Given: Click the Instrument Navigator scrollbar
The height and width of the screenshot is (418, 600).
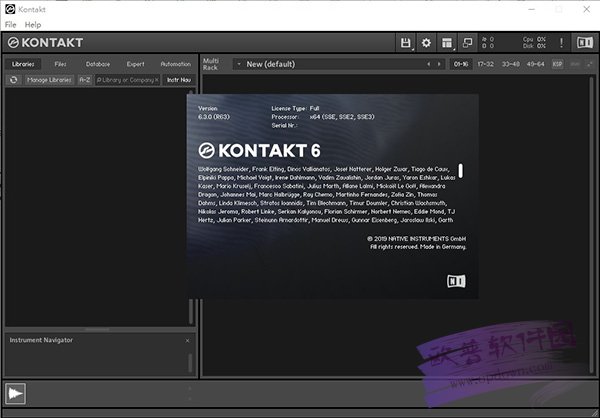Looking at the screenshot, I should [x=190, y=362].
